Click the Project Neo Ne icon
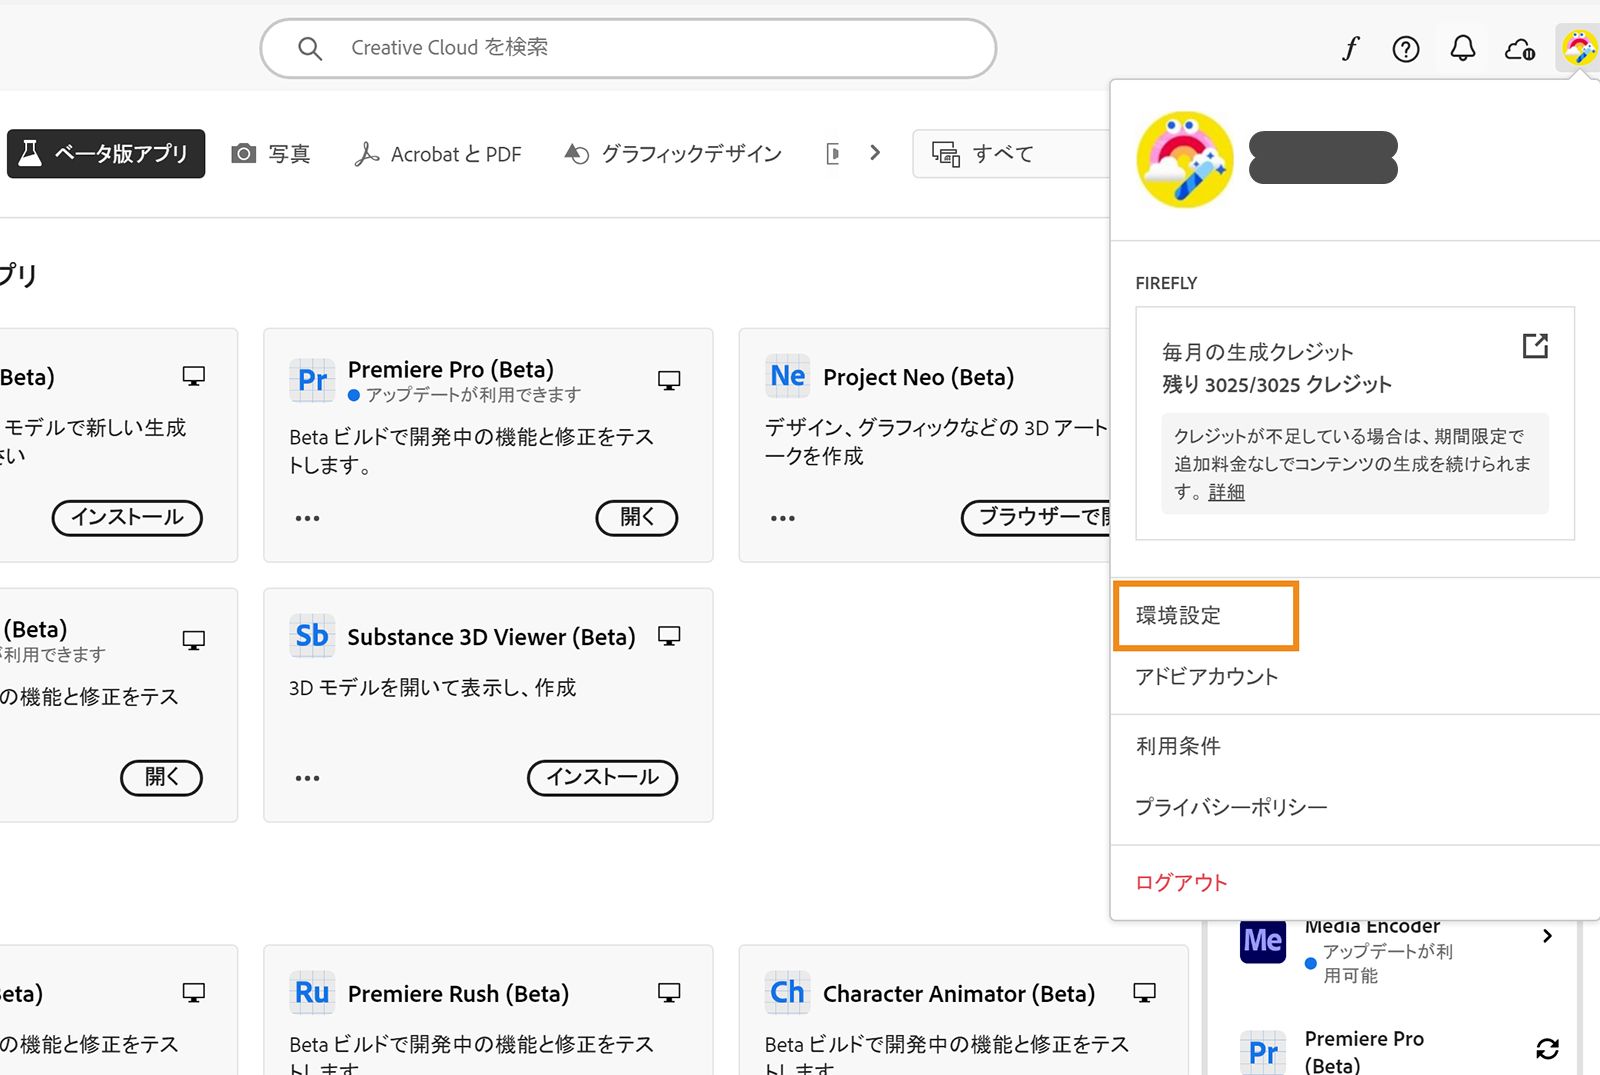Viewport: 1600px width, 1075px height. [x=787, y=376]
